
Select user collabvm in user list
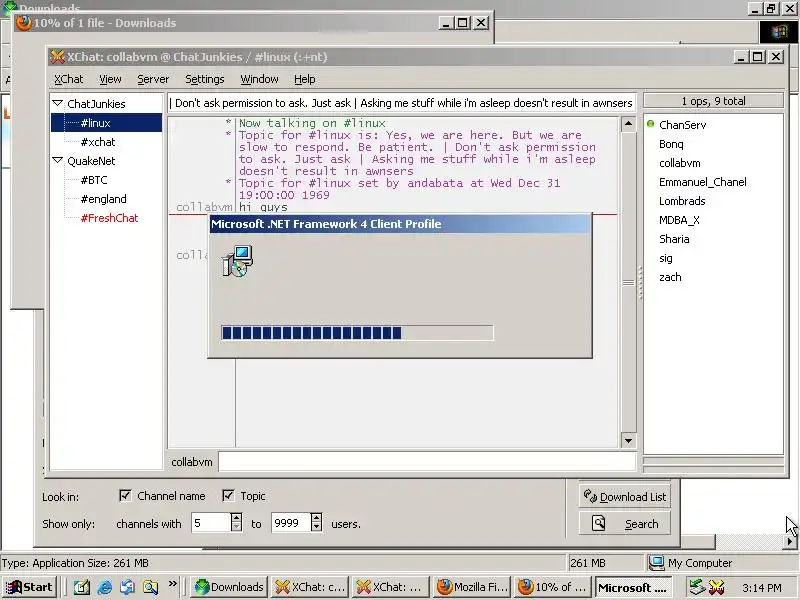pos(680,163)
